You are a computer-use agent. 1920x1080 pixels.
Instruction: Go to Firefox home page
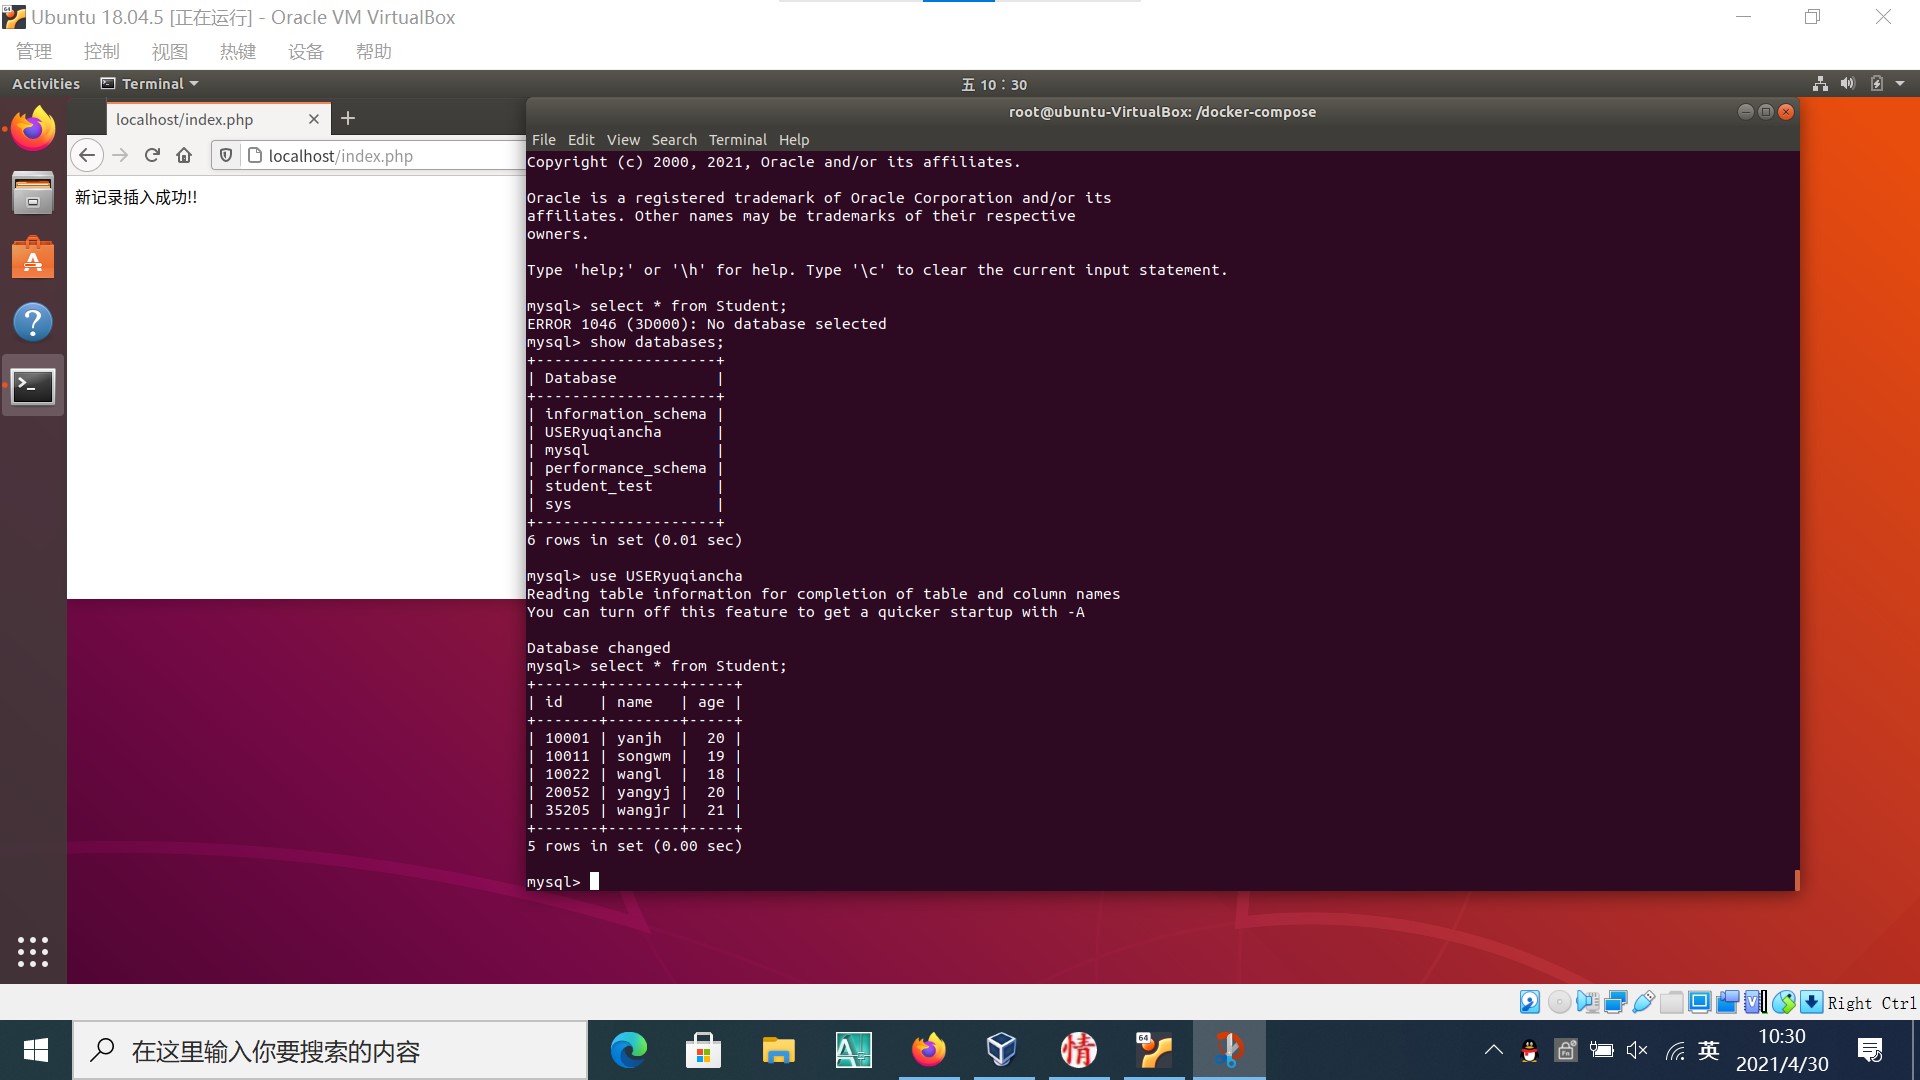(184, 155)
